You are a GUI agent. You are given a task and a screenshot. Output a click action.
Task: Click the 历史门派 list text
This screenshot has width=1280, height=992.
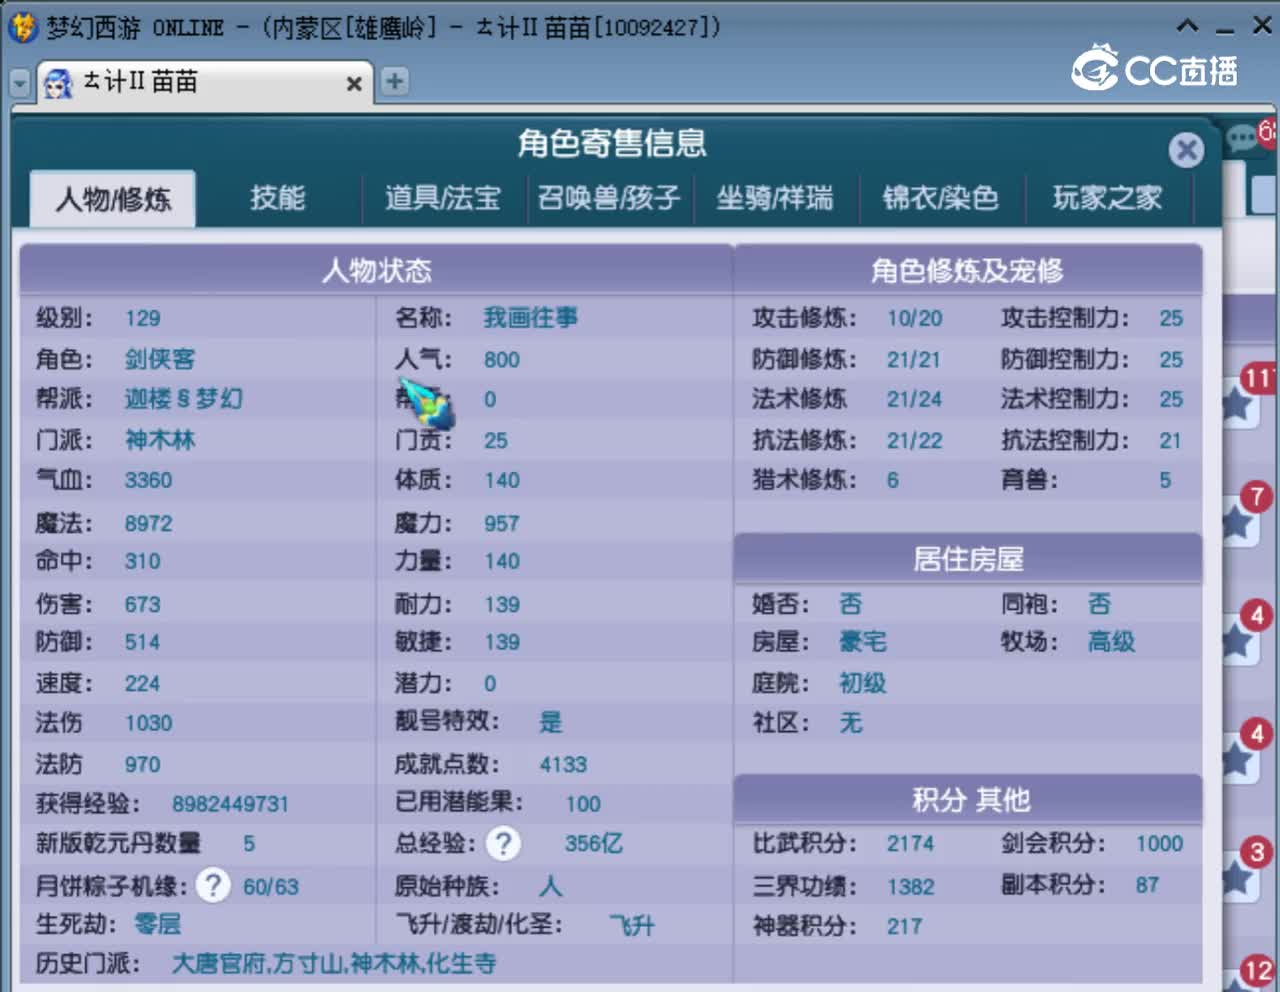click(334, 964)
